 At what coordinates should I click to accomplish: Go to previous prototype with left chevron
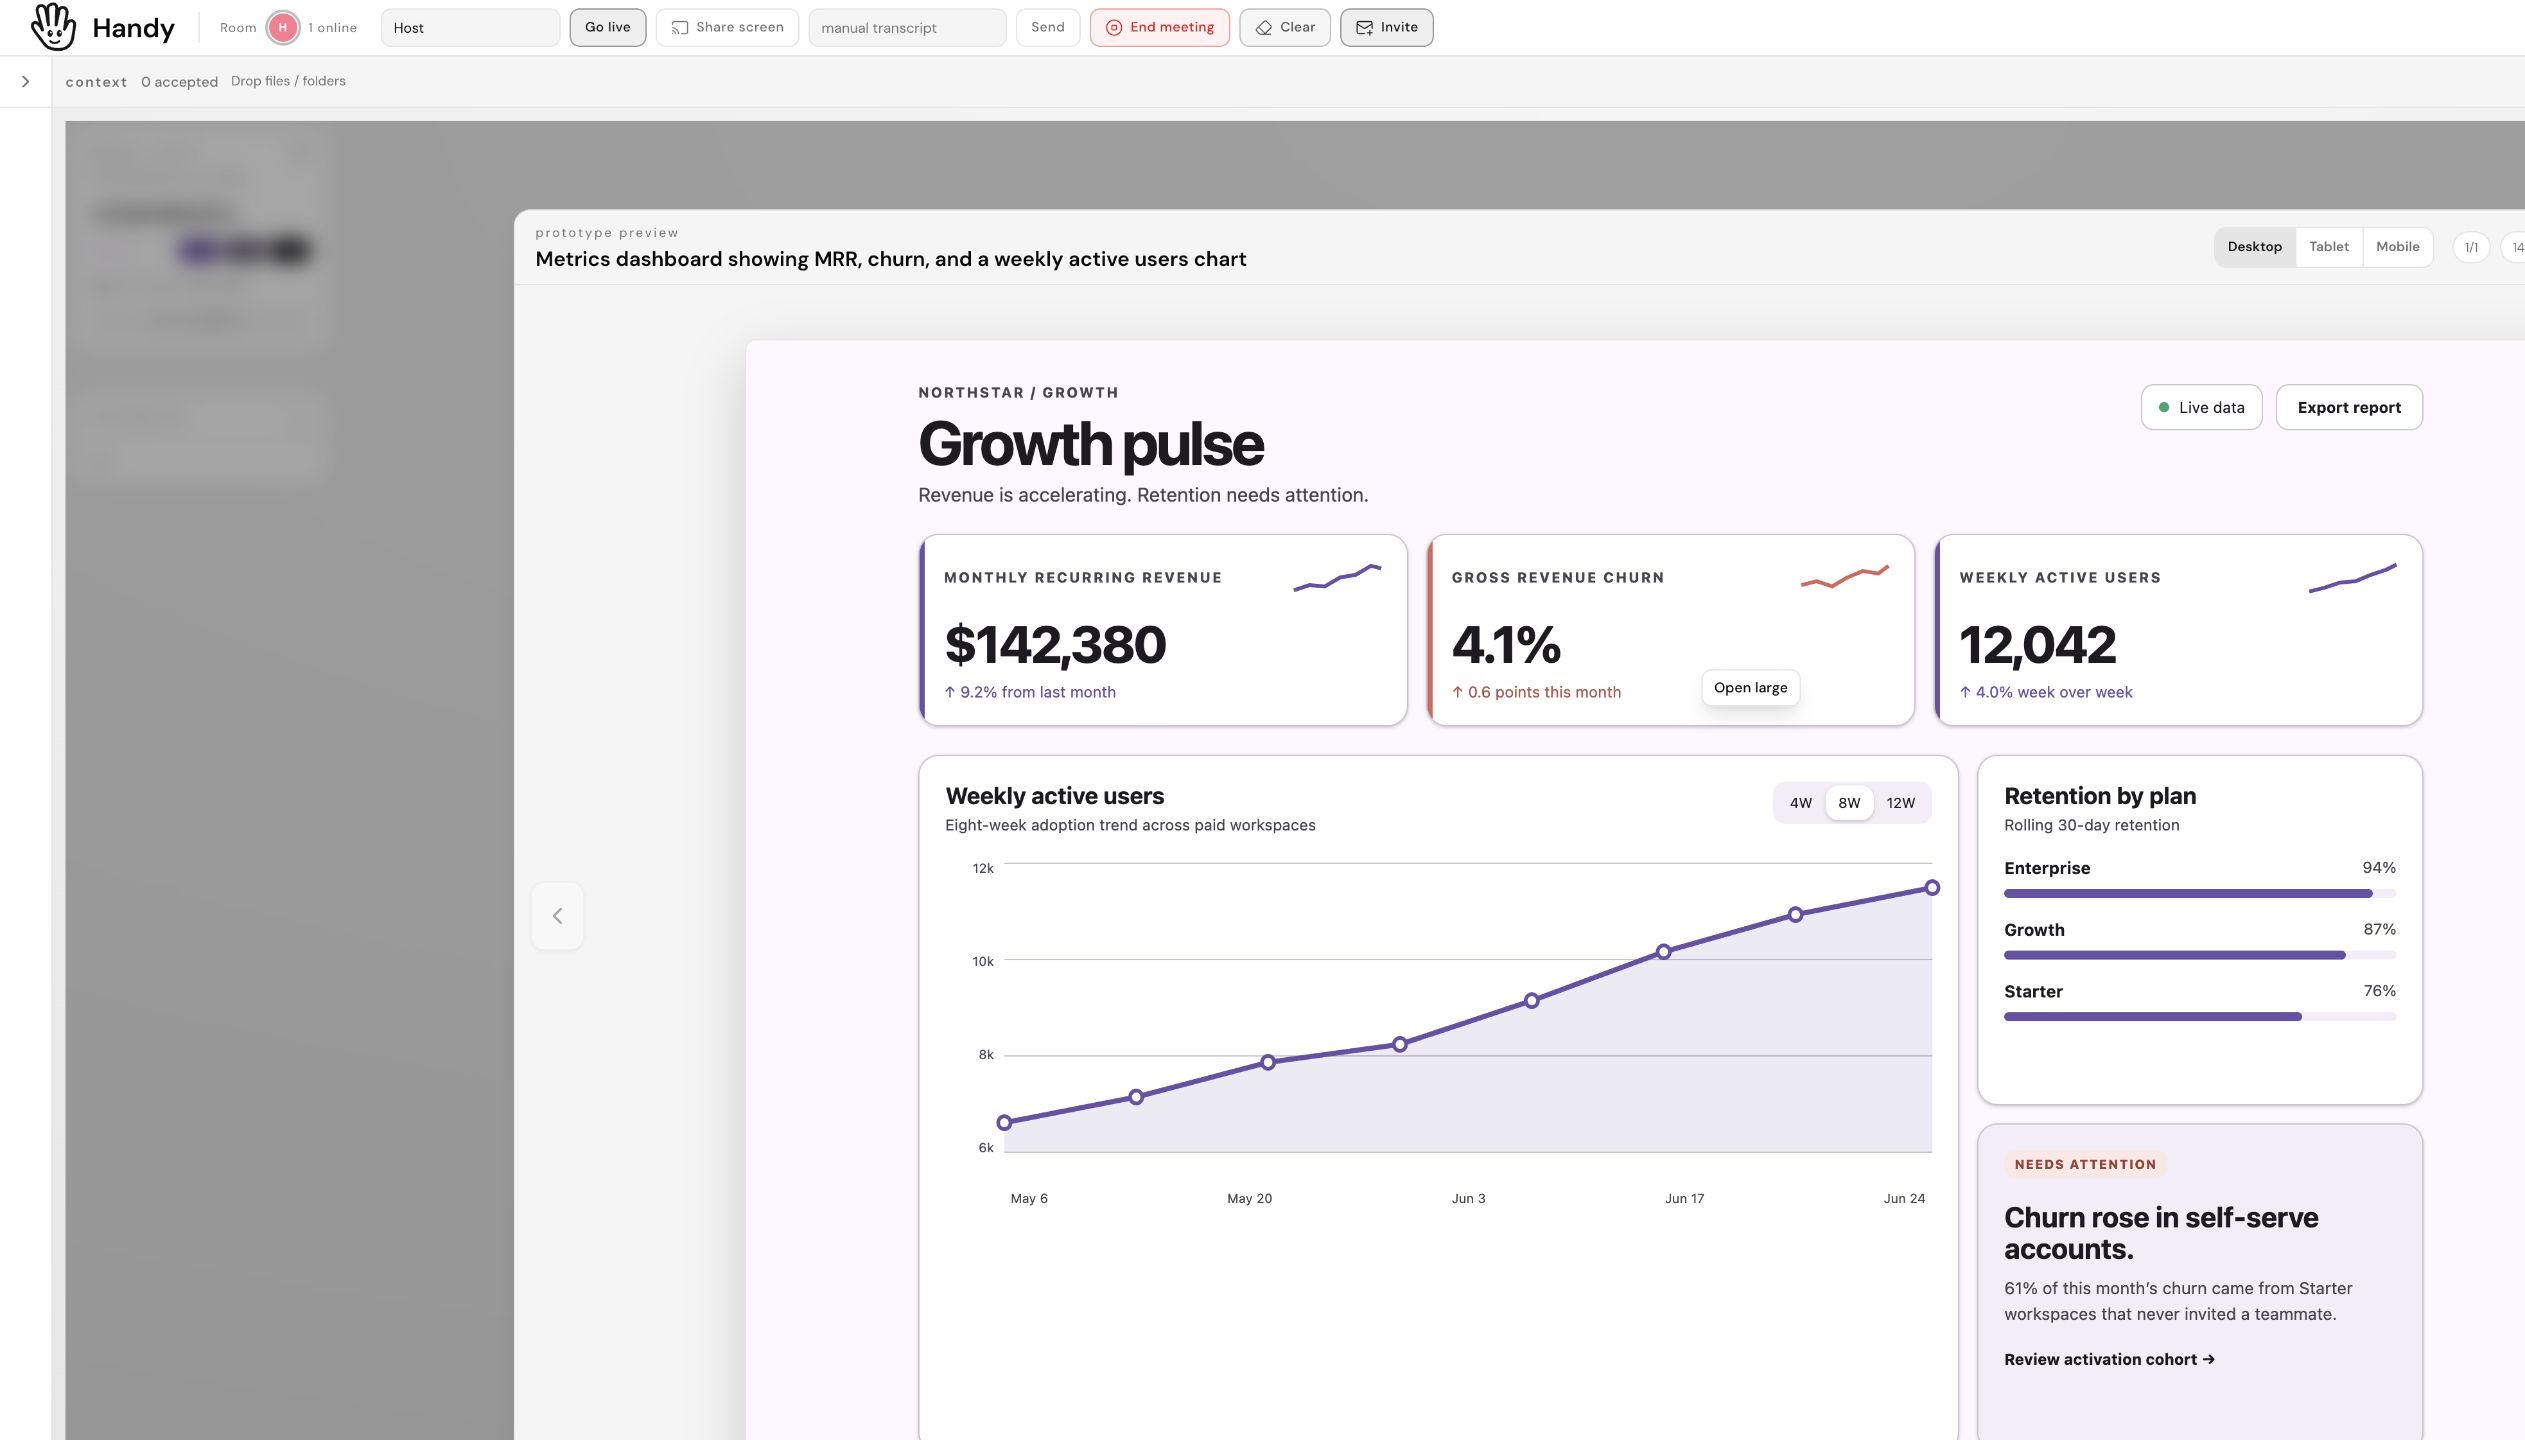point(557,916)
